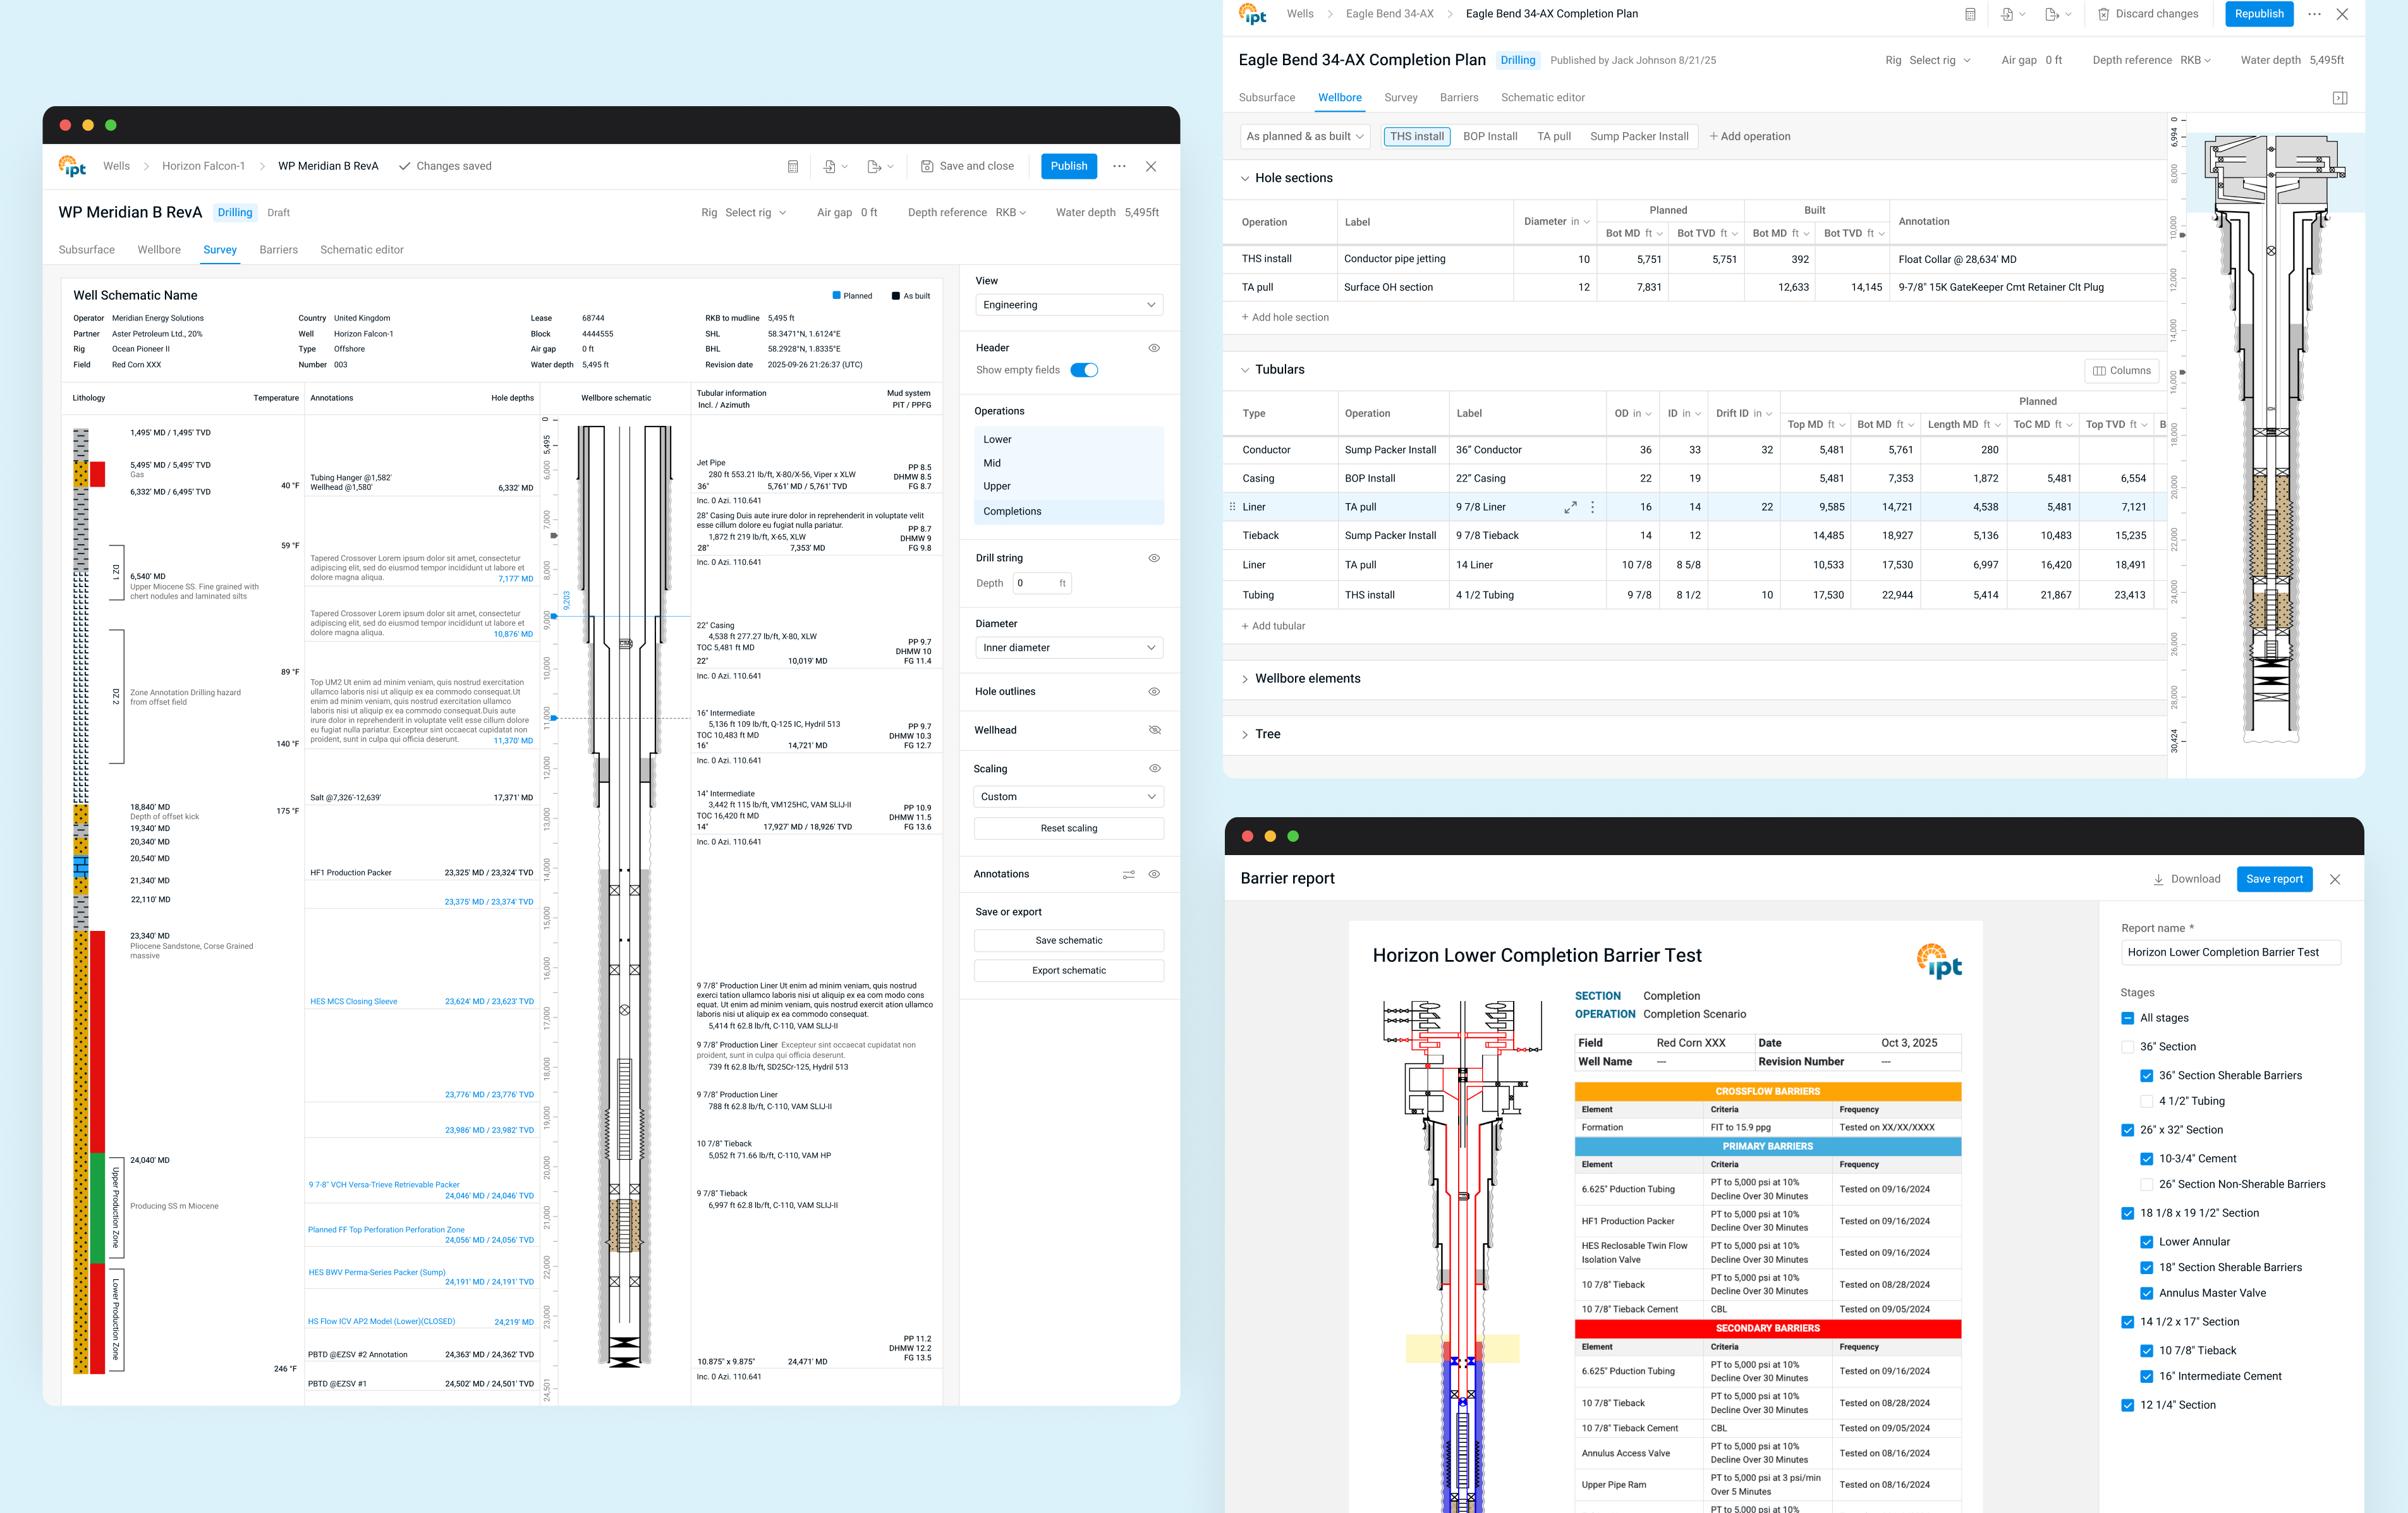Screen dimensions: 2408x1513
Task: Click the blue Planned legend swatch
Action: [x=836, y=295]
